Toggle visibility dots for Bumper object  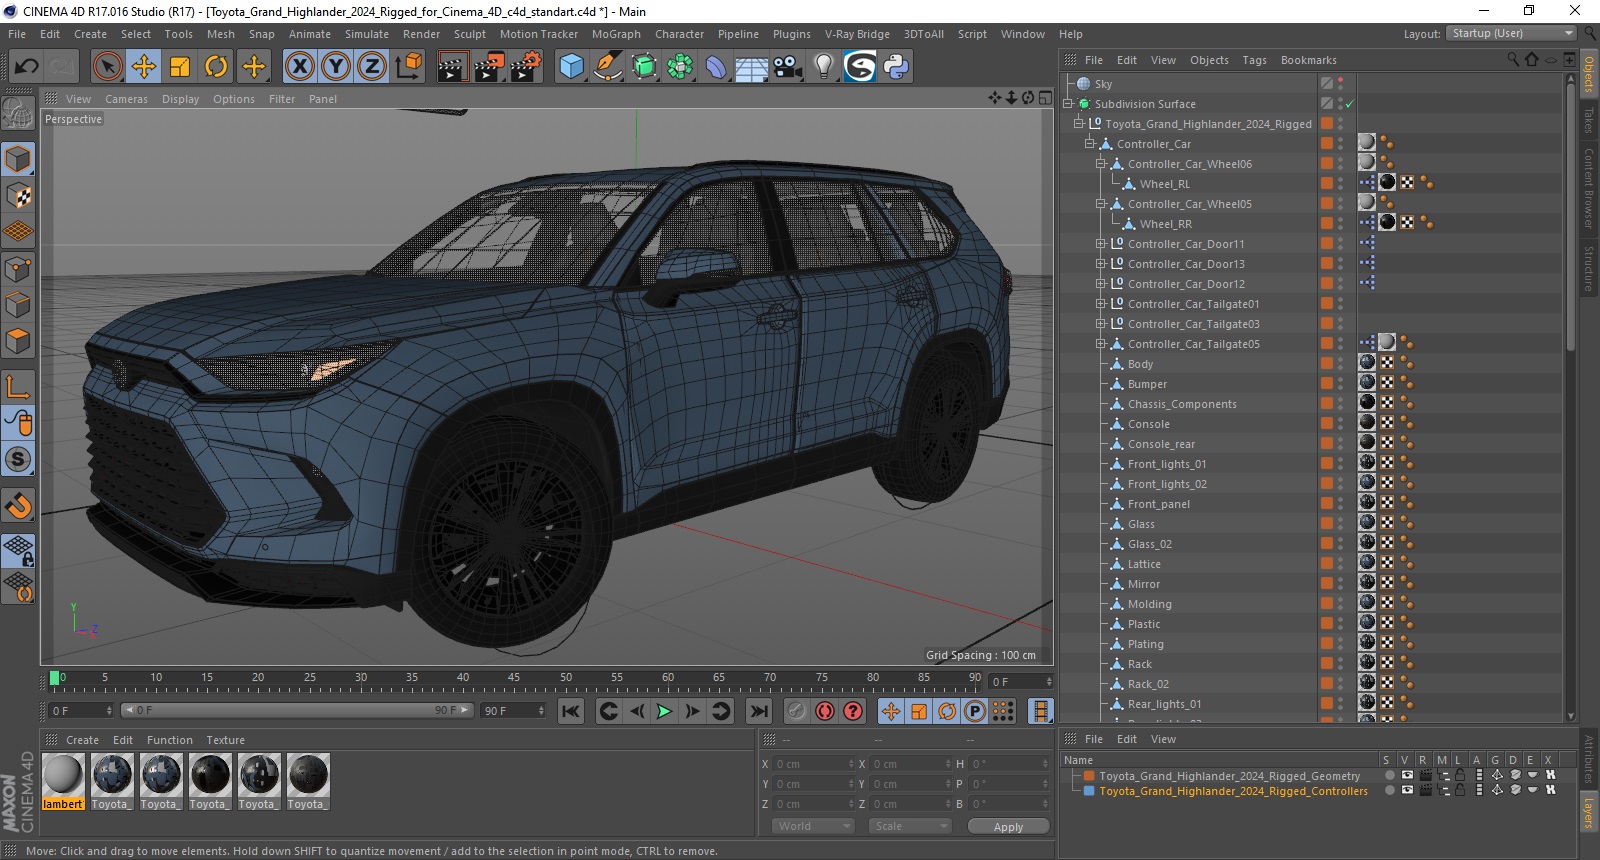[1340, 384]
